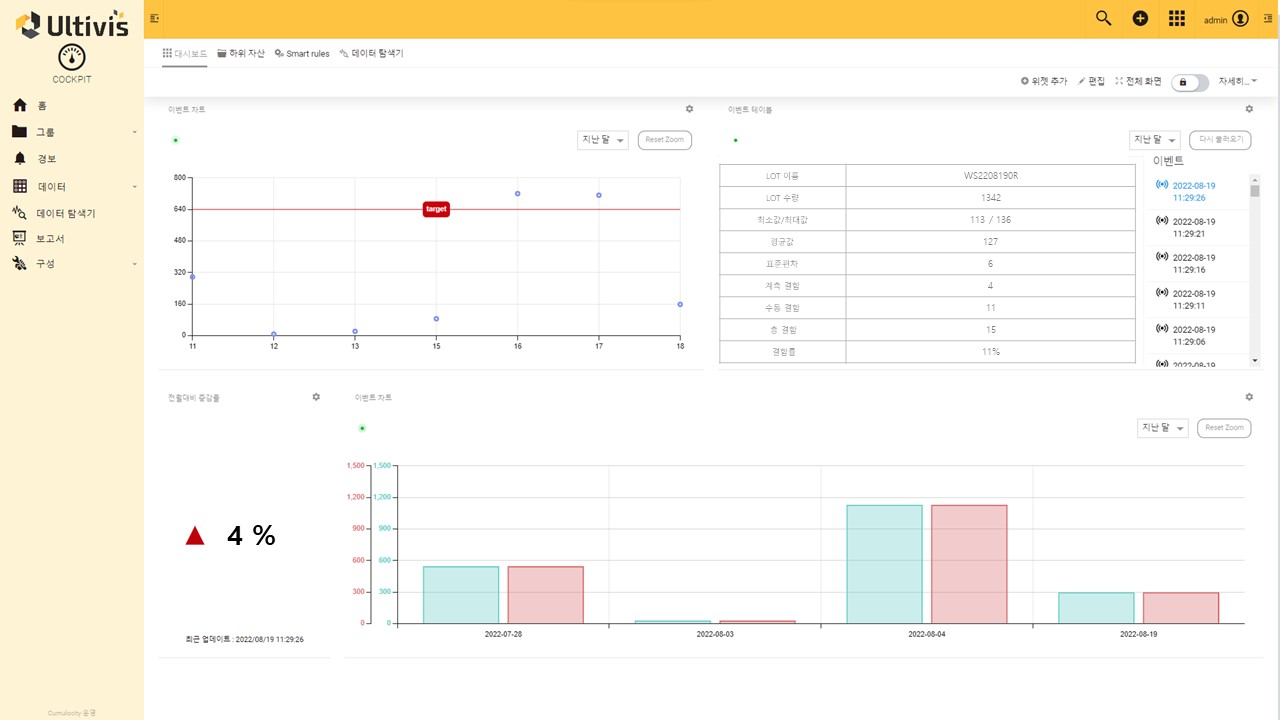Click the LOT quantity value 1342
The height and width of the screenshot is (720, 1280).
(990, 198)
